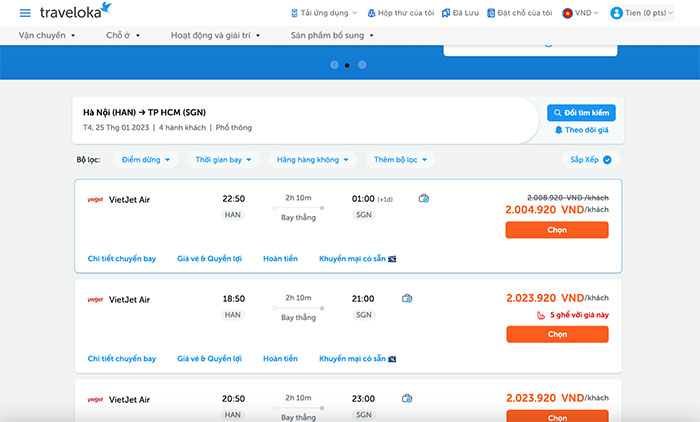
Task: Open Hãng hàng không filter
Action: (x=312, y=159)
